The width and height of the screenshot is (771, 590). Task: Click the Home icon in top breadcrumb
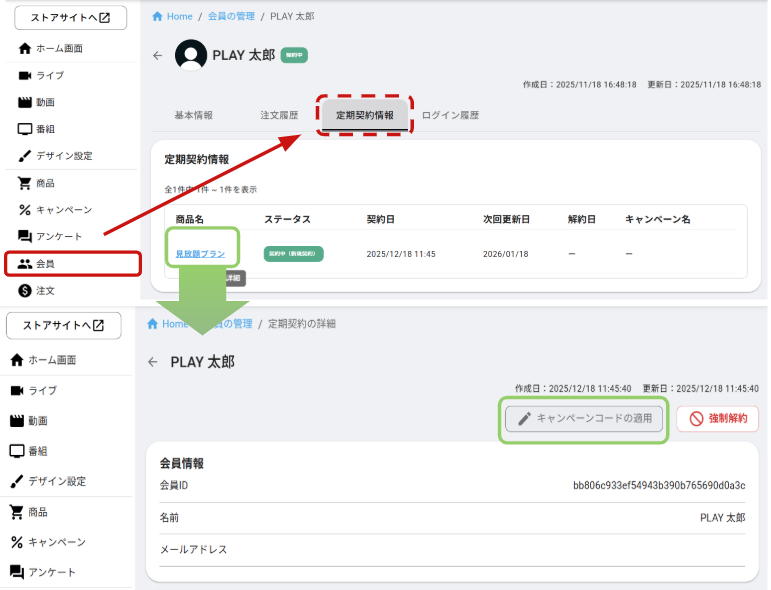[157, 17]
